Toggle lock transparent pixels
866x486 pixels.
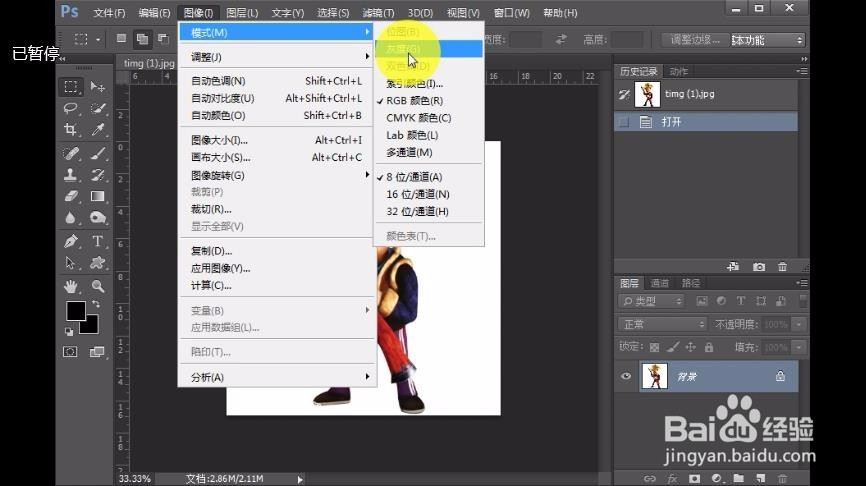(654, 347)
